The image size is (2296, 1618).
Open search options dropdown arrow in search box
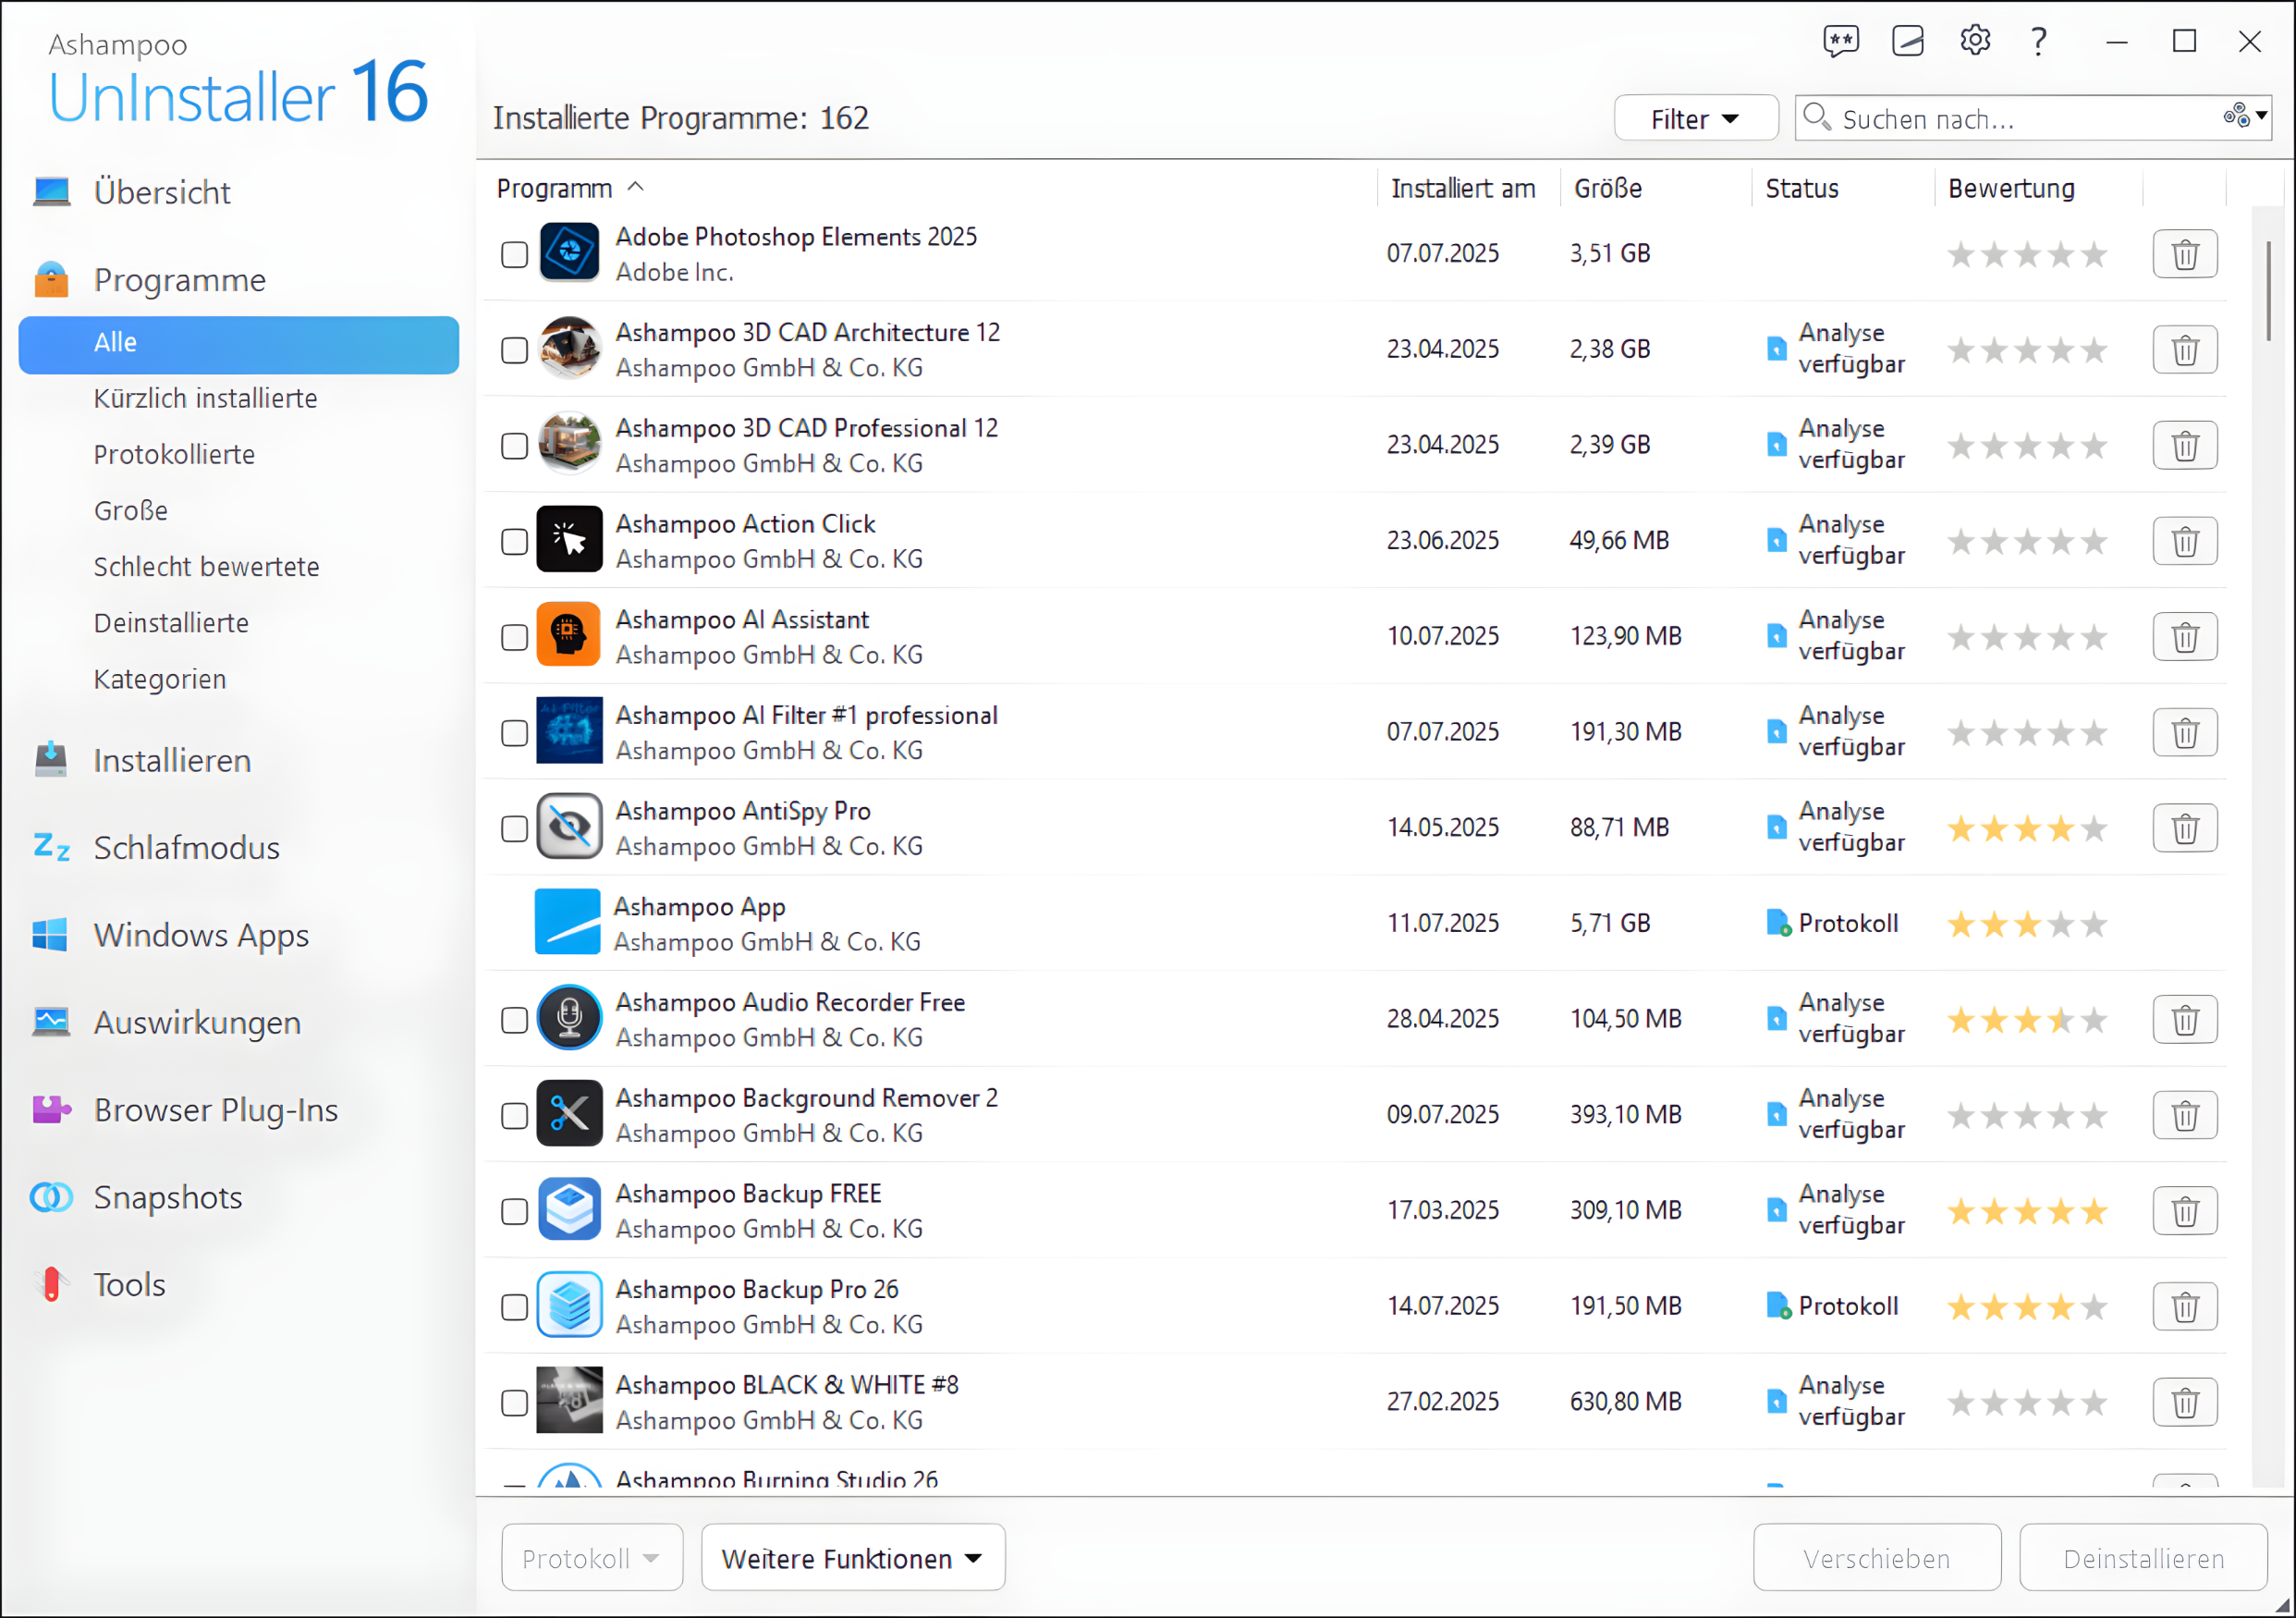pos(2261,116)
